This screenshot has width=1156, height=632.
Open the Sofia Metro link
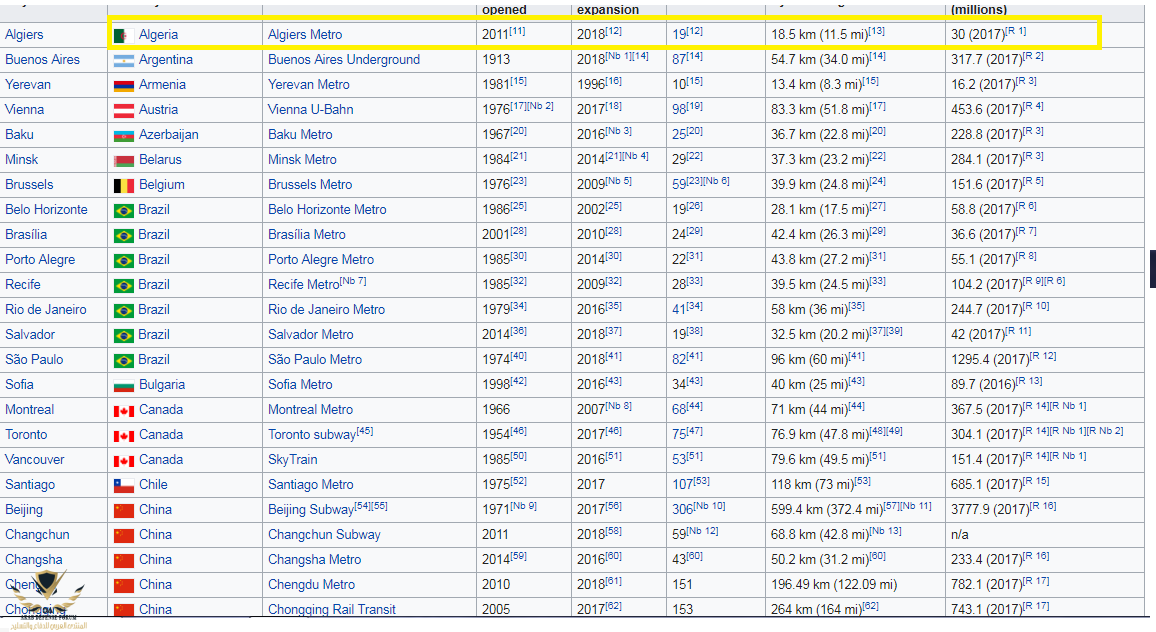point(300,385)
